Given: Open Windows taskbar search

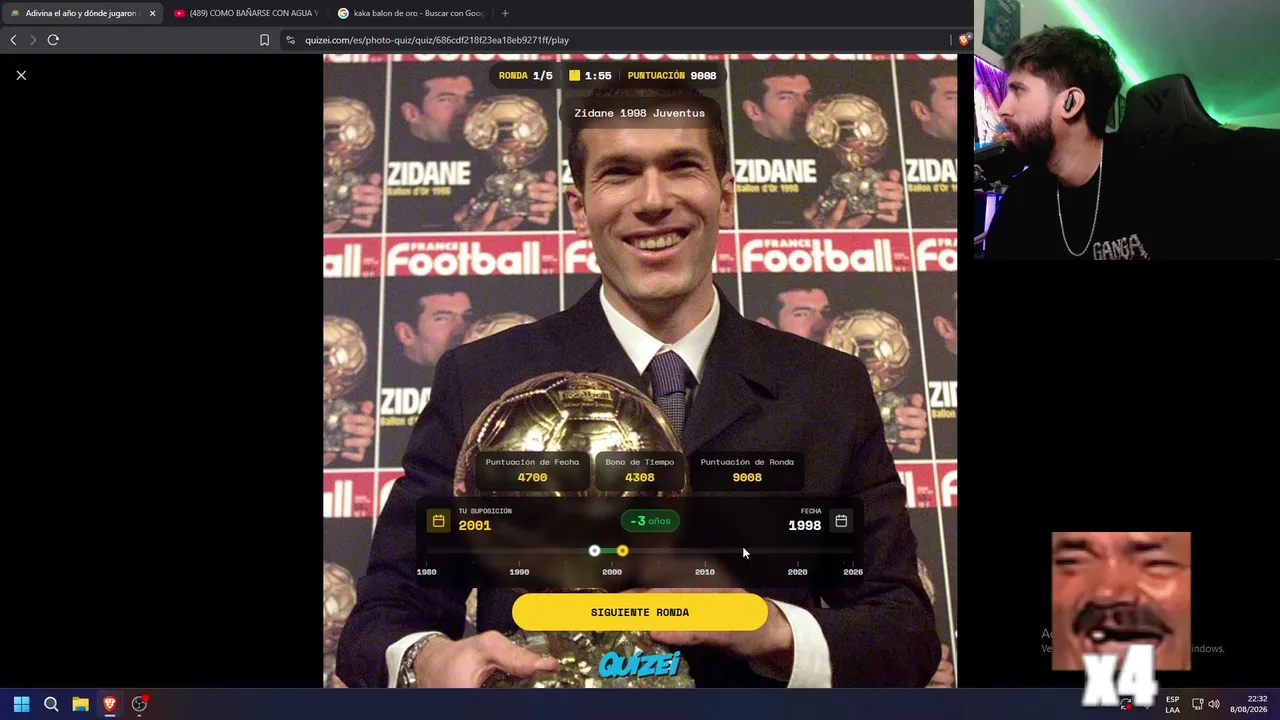Looking at the screenshot, I should point(51,704).
